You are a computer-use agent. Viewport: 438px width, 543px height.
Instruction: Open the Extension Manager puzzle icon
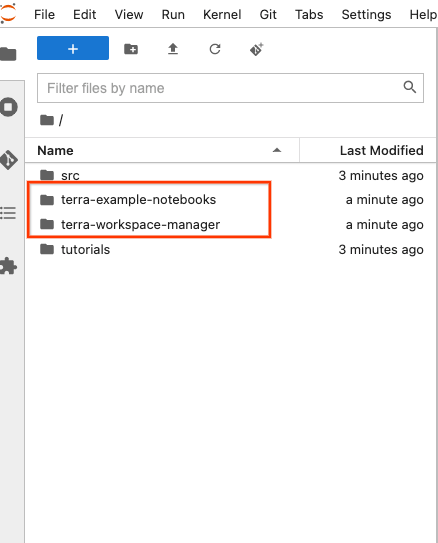[8, 266]
